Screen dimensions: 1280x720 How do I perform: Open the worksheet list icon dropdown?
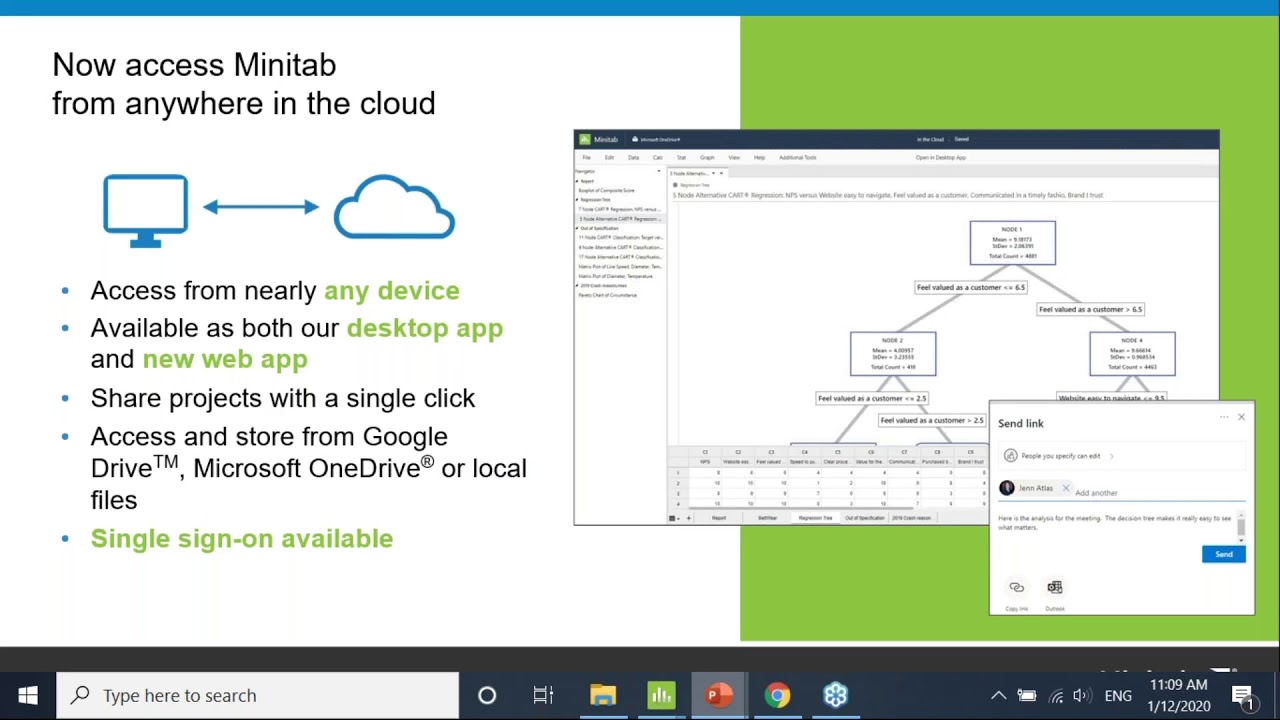(x=676, y=518)
